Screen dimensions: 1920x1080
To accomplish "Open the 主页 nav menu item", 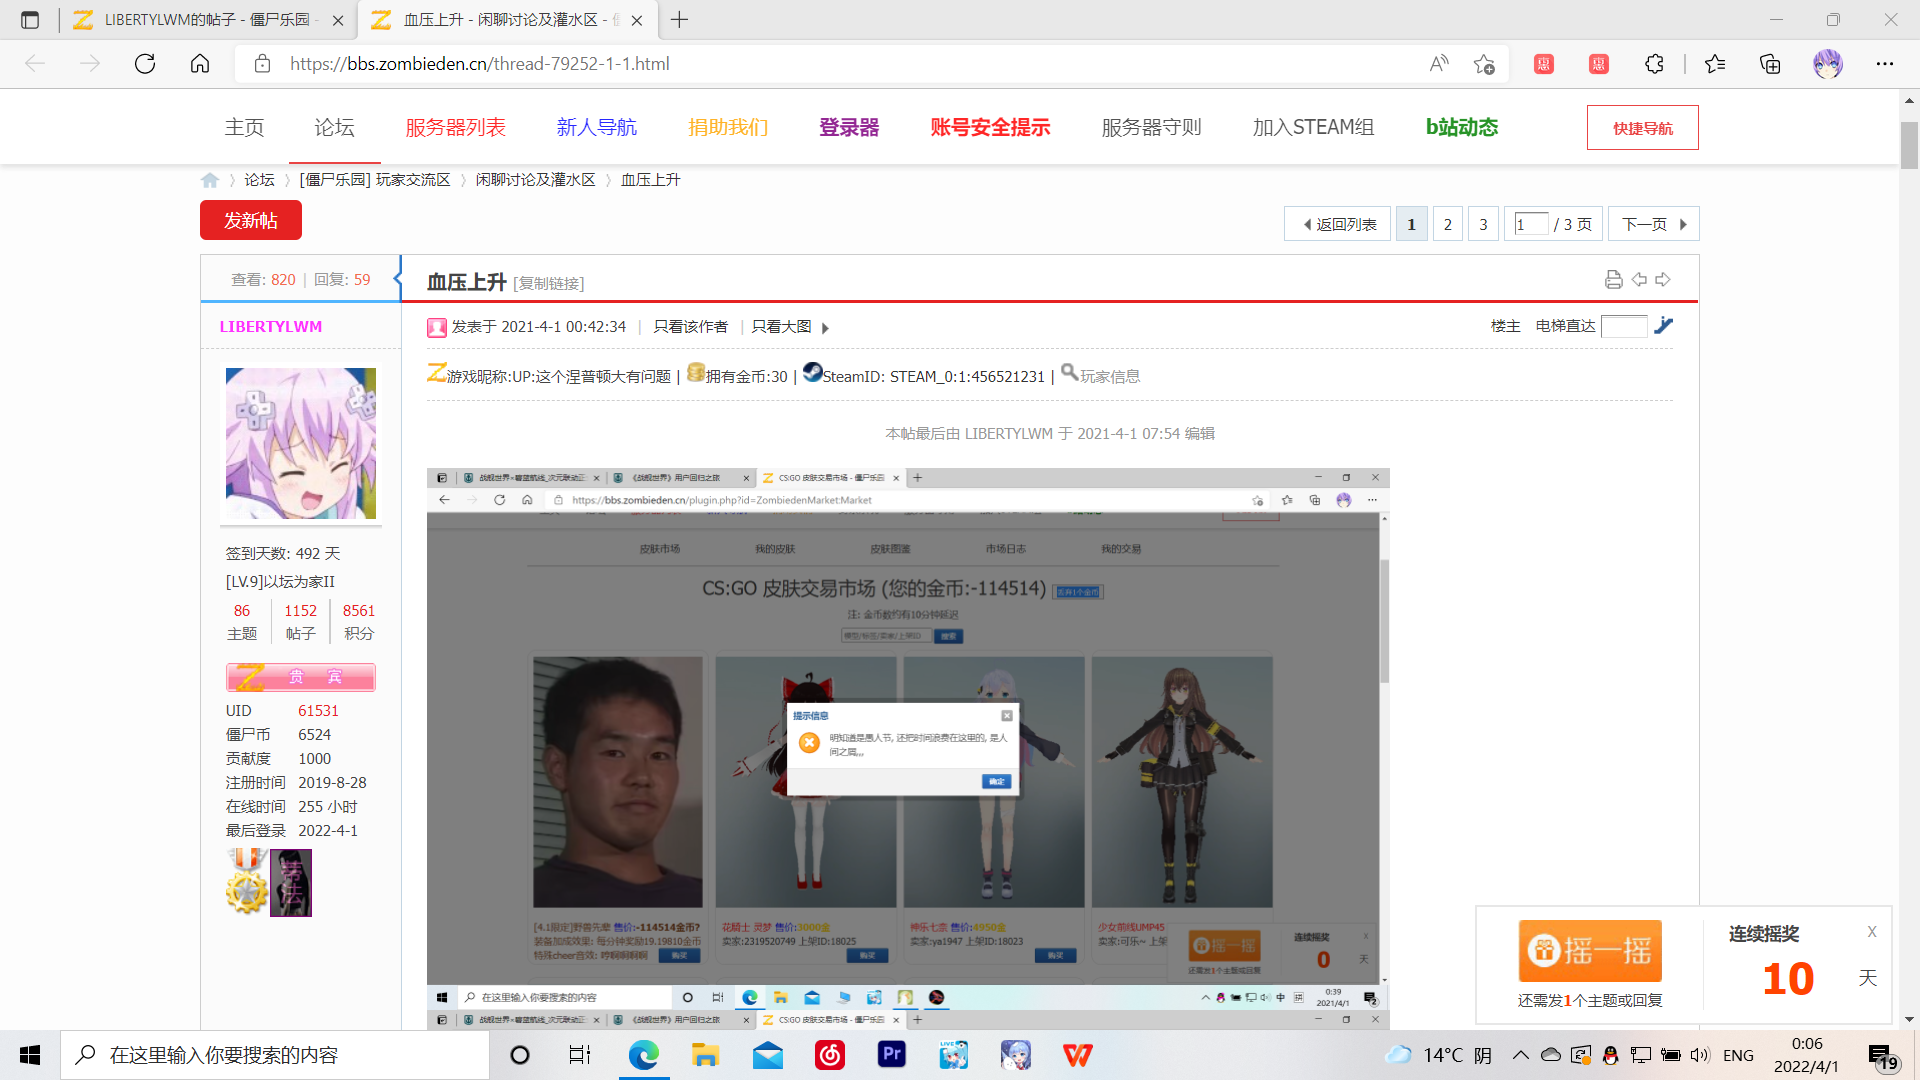I will pyautogui.click(x=244, y=127).
